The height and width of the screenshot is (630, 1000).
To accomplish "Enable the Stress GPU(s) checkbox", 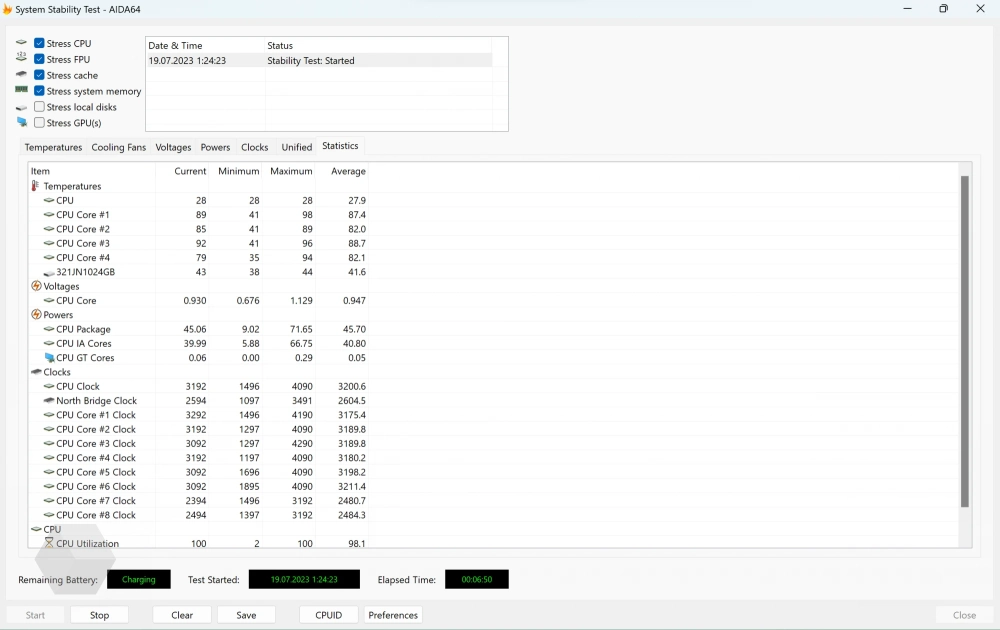I will (x=39, y=123).
